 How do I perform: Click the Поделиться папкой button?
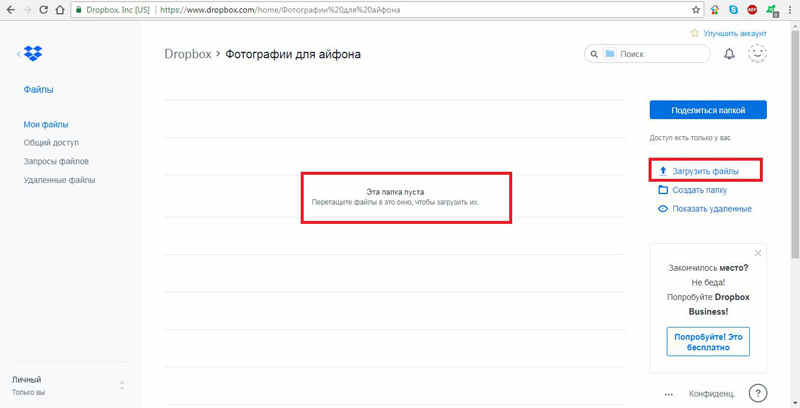[708, 110]
